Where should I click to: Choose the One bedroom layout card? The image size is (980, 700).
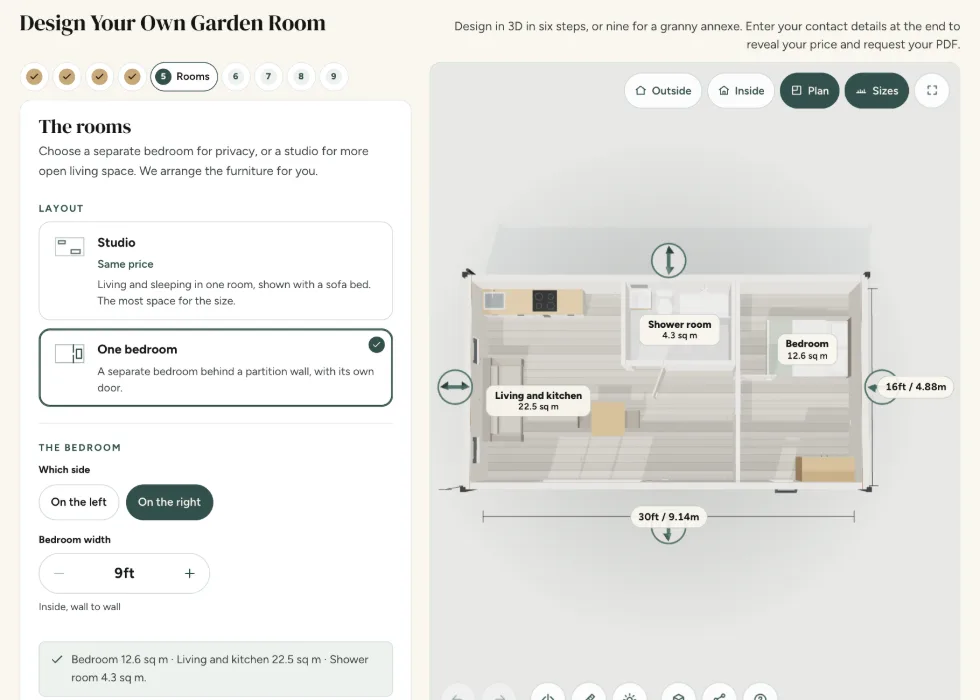coord(216,368)
